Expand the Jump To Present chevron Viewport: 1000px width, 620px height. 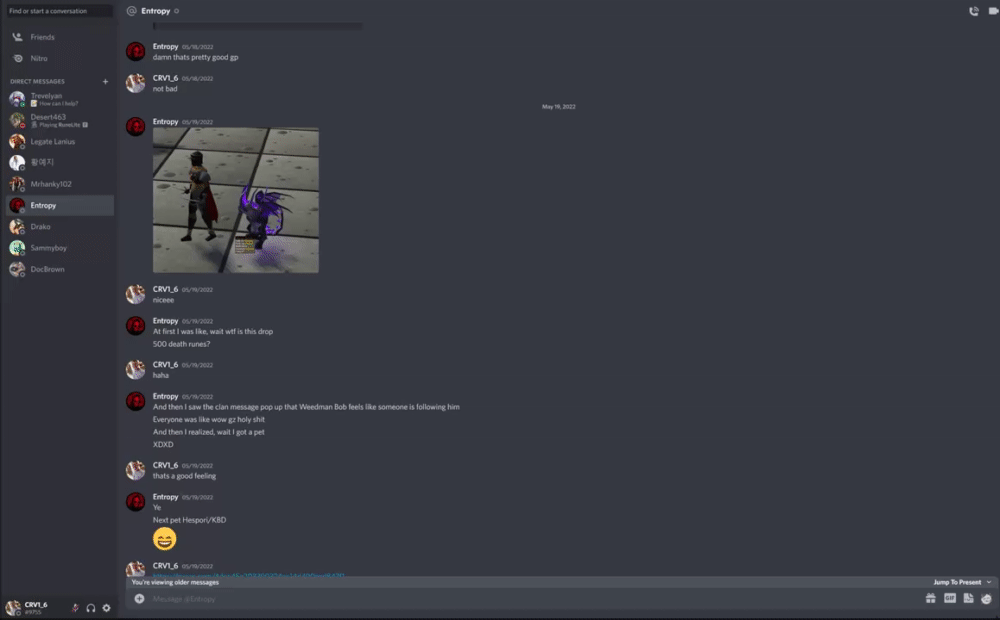[x=989, y=582]
